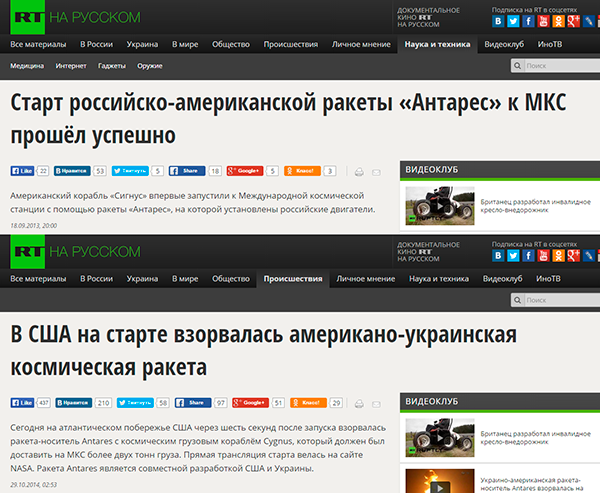600x493 pixels.
Task: Open ИноТВ in the lower page navigation
Action: pos(548,279)
